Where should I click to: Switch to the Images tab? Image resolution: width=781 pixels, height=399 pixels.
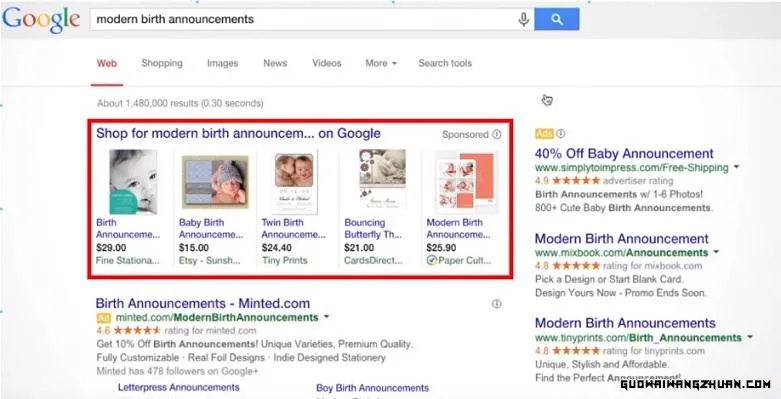(223, 63)
